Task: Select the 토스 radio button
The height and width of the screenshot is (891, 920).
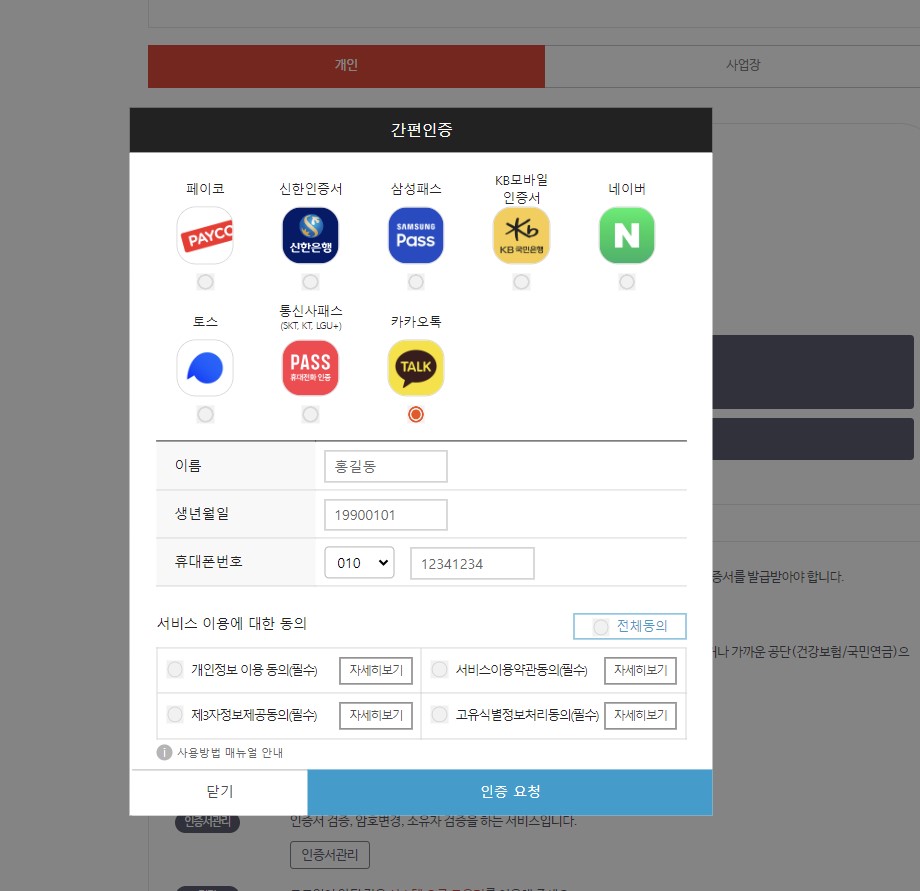Action: click(205, 415)
